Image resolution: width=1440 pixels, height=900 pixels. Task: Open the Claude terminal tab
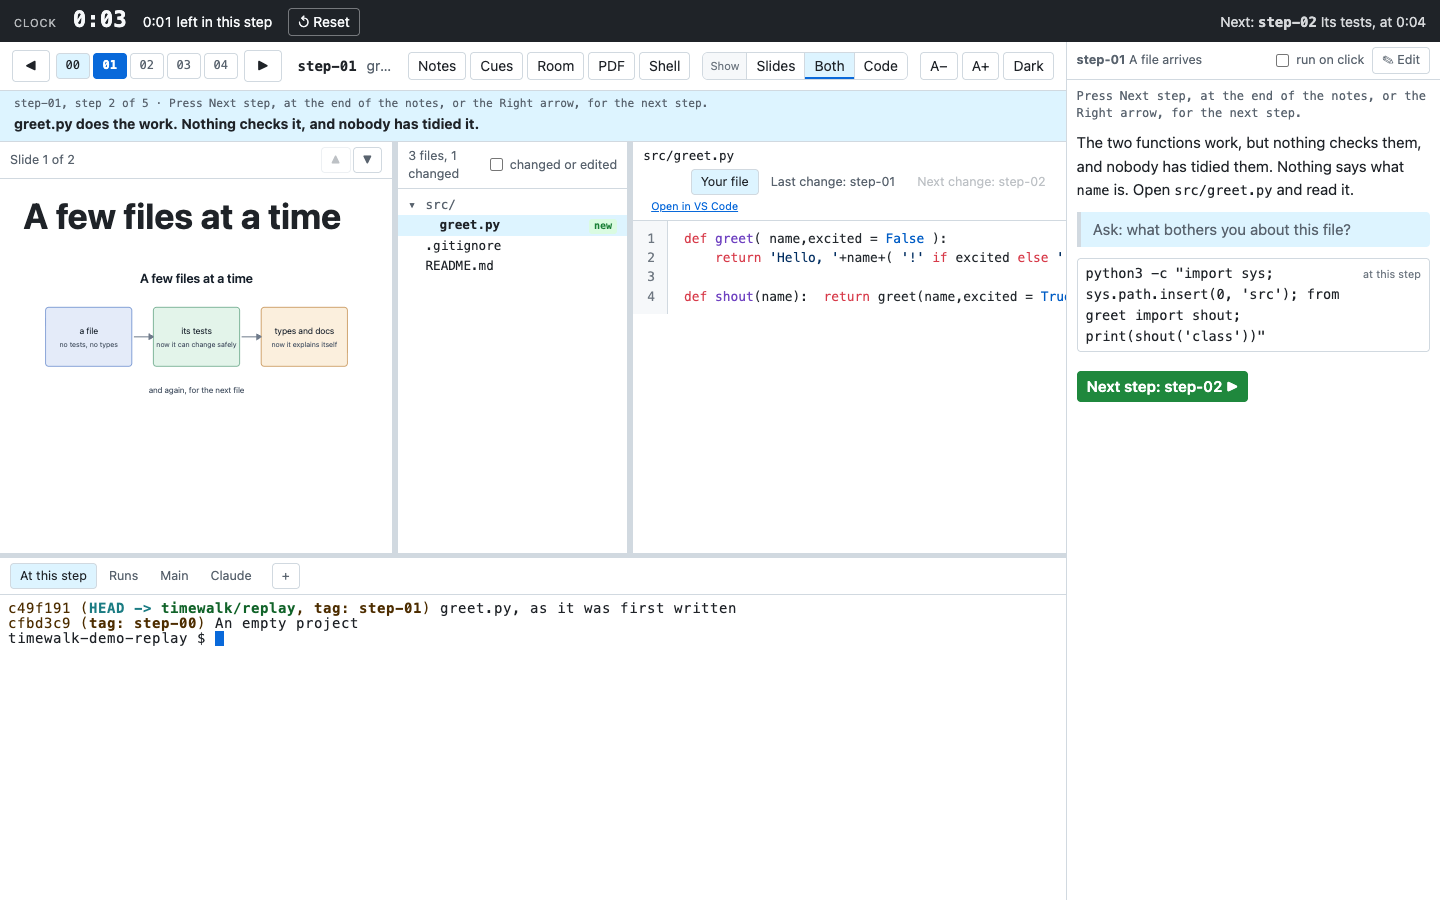tap(231, 576)
